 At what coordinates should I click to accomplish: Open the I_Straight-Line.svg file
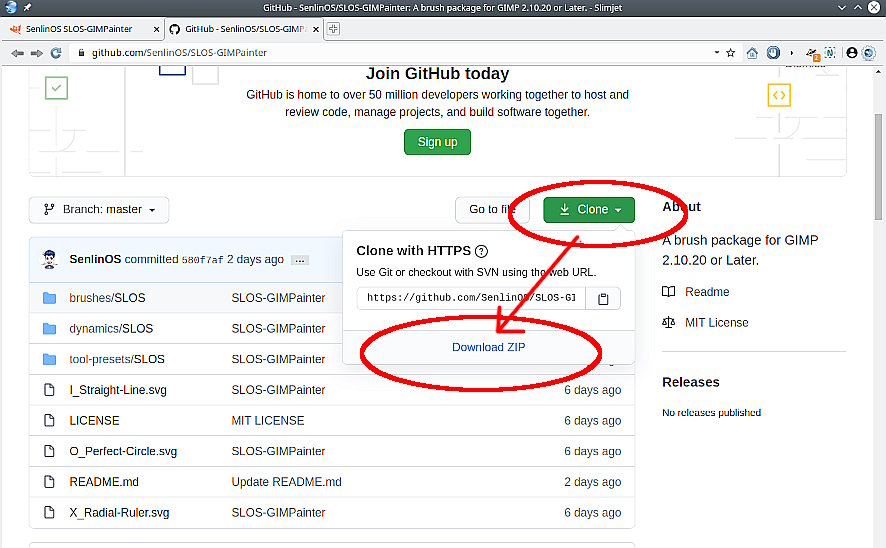click(118, 390)
